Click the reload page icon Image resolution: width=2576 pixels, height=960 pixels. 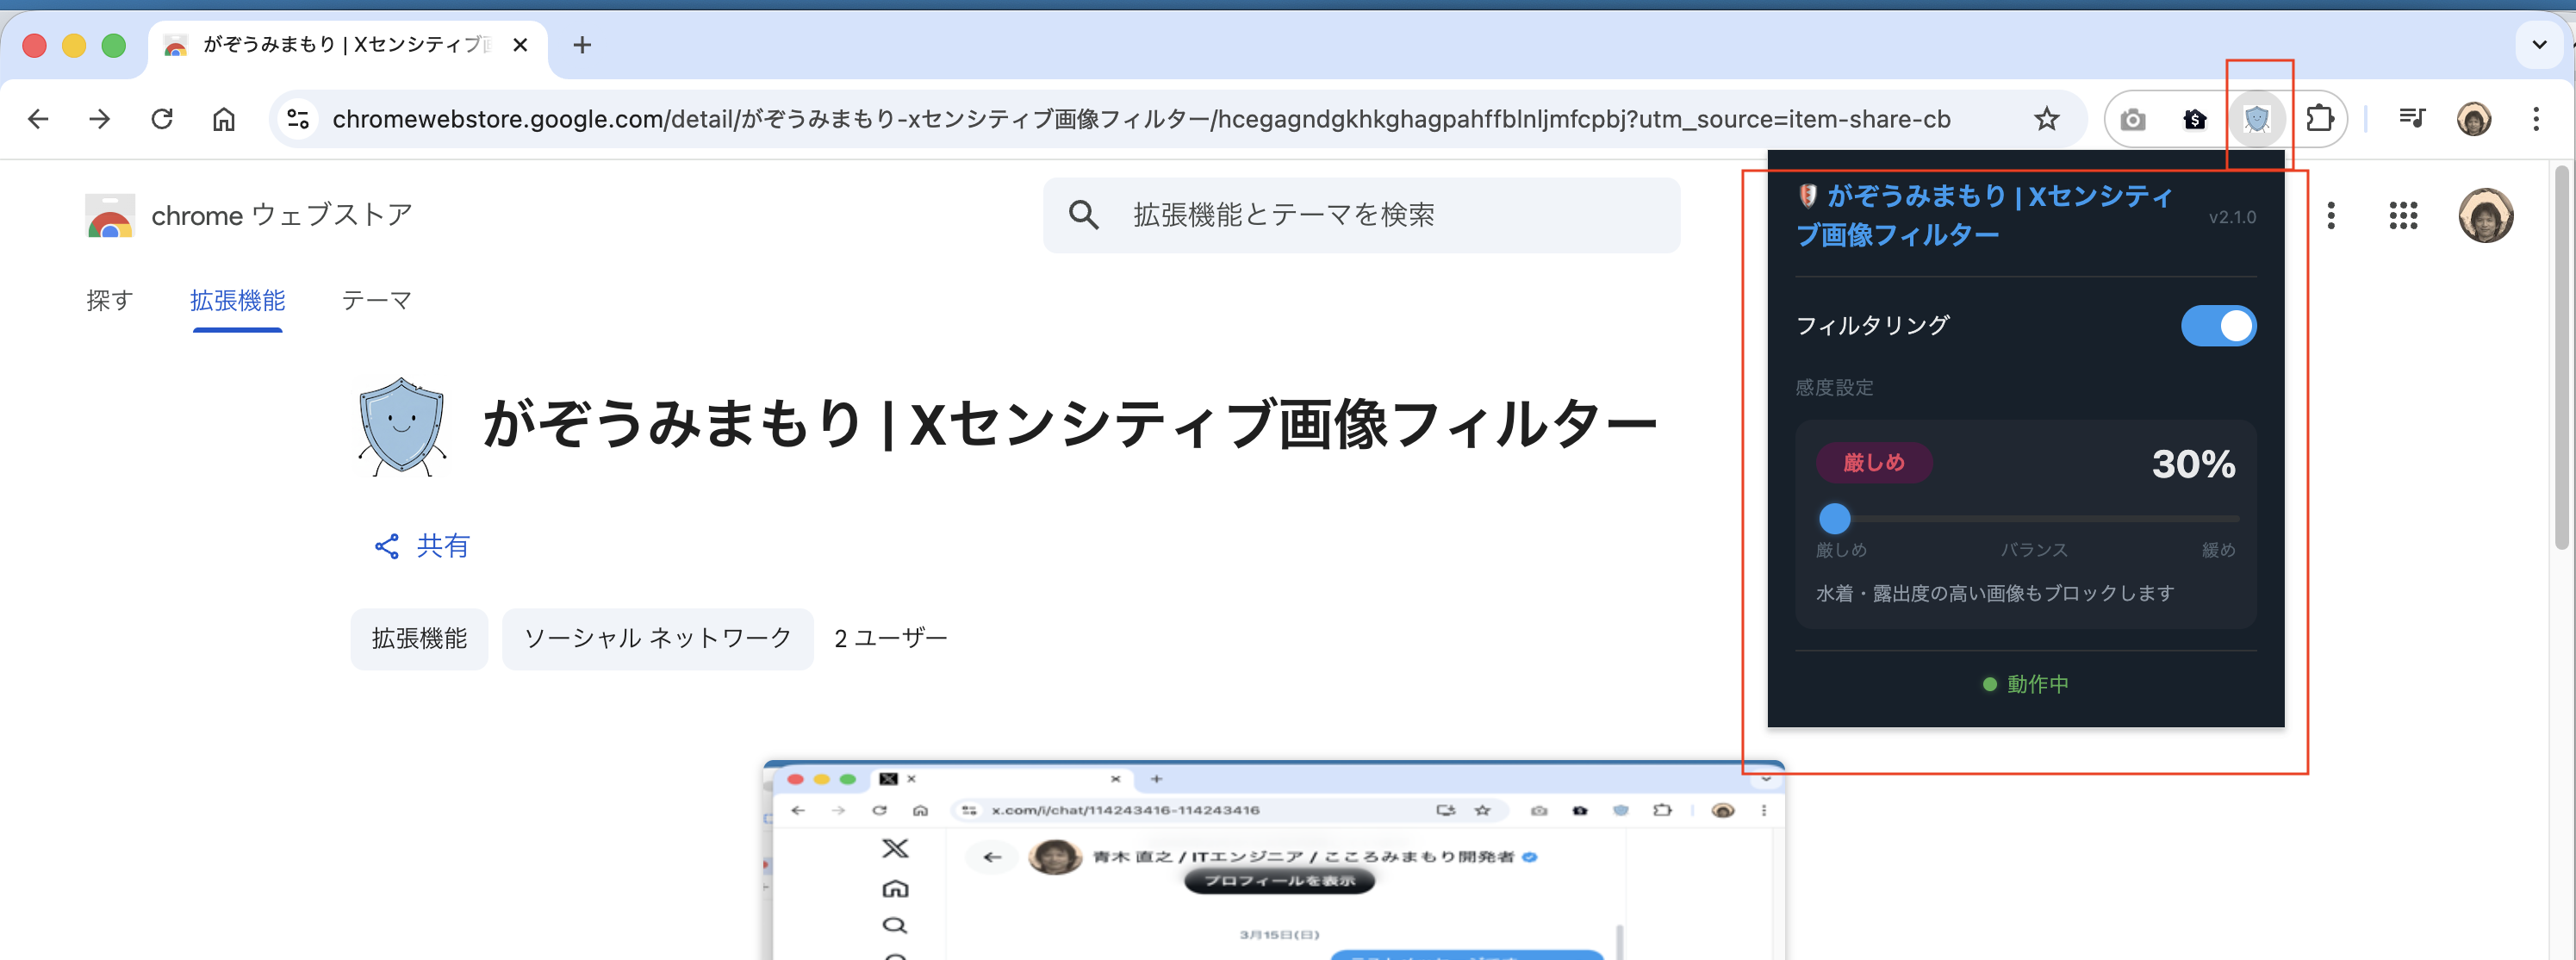pos(162,119)
